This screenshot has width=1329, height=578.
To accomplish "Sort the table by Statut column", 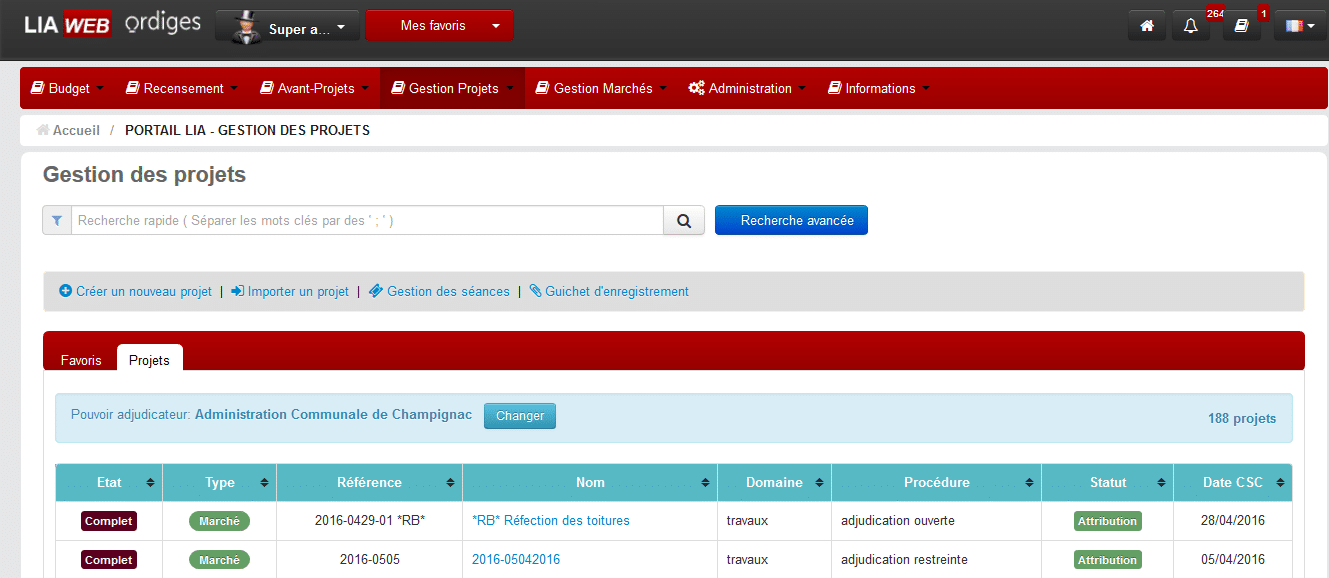I will pos(1108,482).
